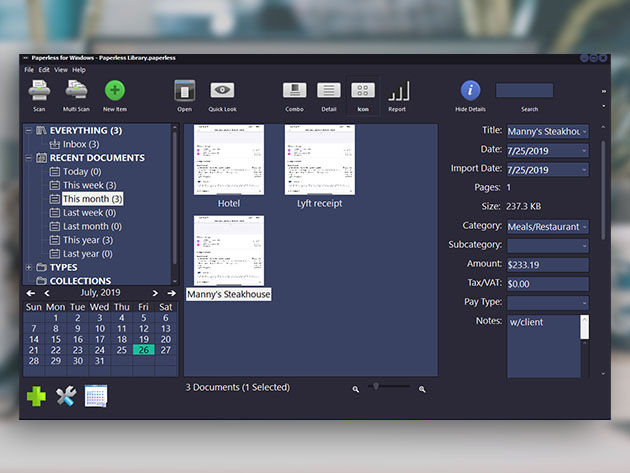630x473 pixels.
Task: Open the Edit menu
Action: pos(44,70)
